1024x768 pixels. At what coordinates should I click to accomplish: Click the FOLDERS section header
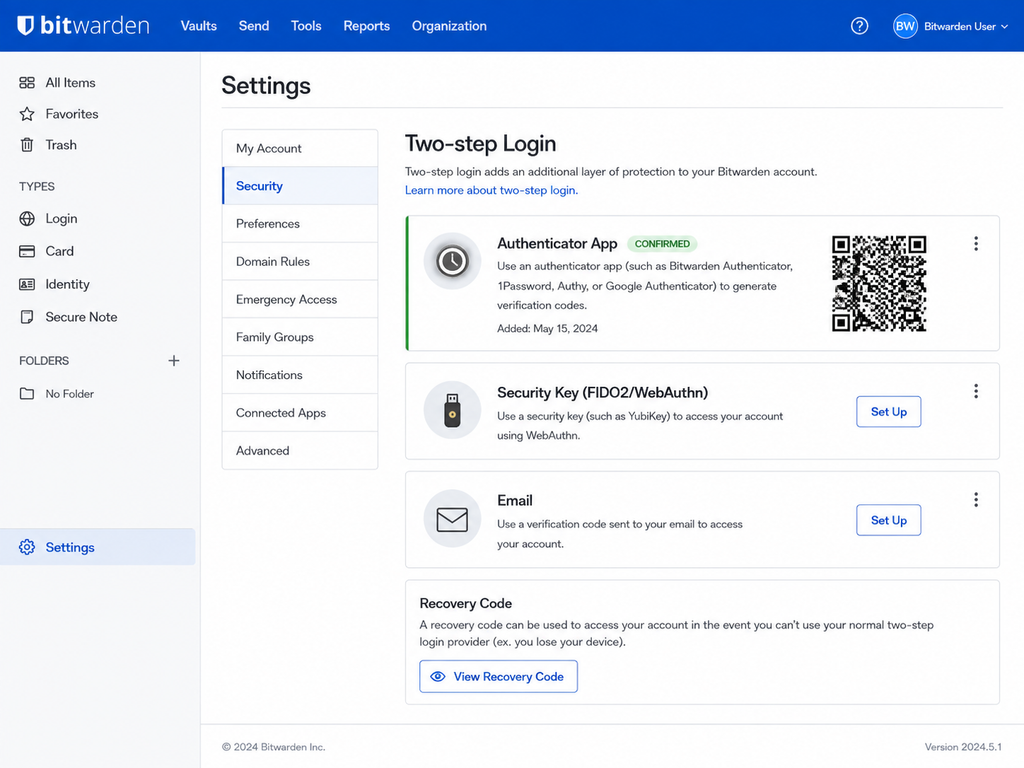point(44,360)
